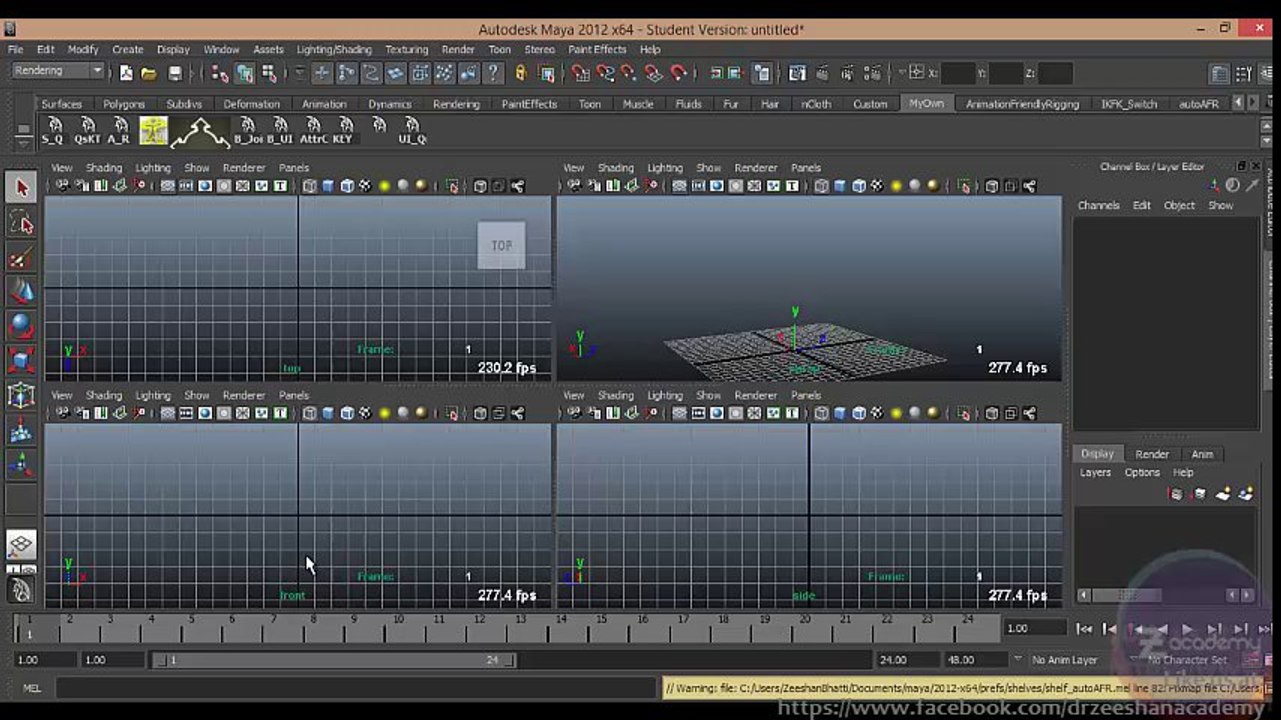Click the playback end time field 24.00

pos(906,660)
